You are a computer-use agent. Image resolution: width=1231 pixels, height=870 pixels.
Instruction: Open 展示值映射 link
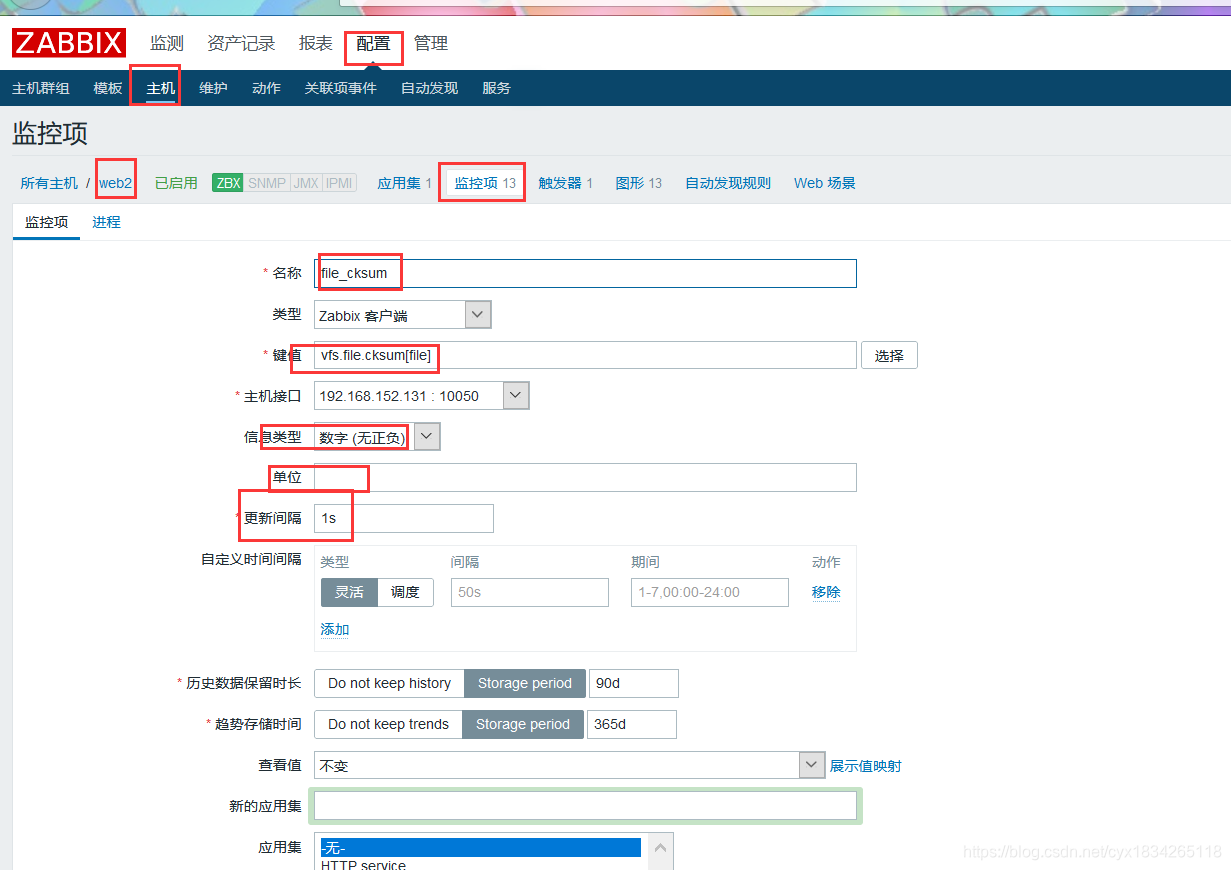865,765
